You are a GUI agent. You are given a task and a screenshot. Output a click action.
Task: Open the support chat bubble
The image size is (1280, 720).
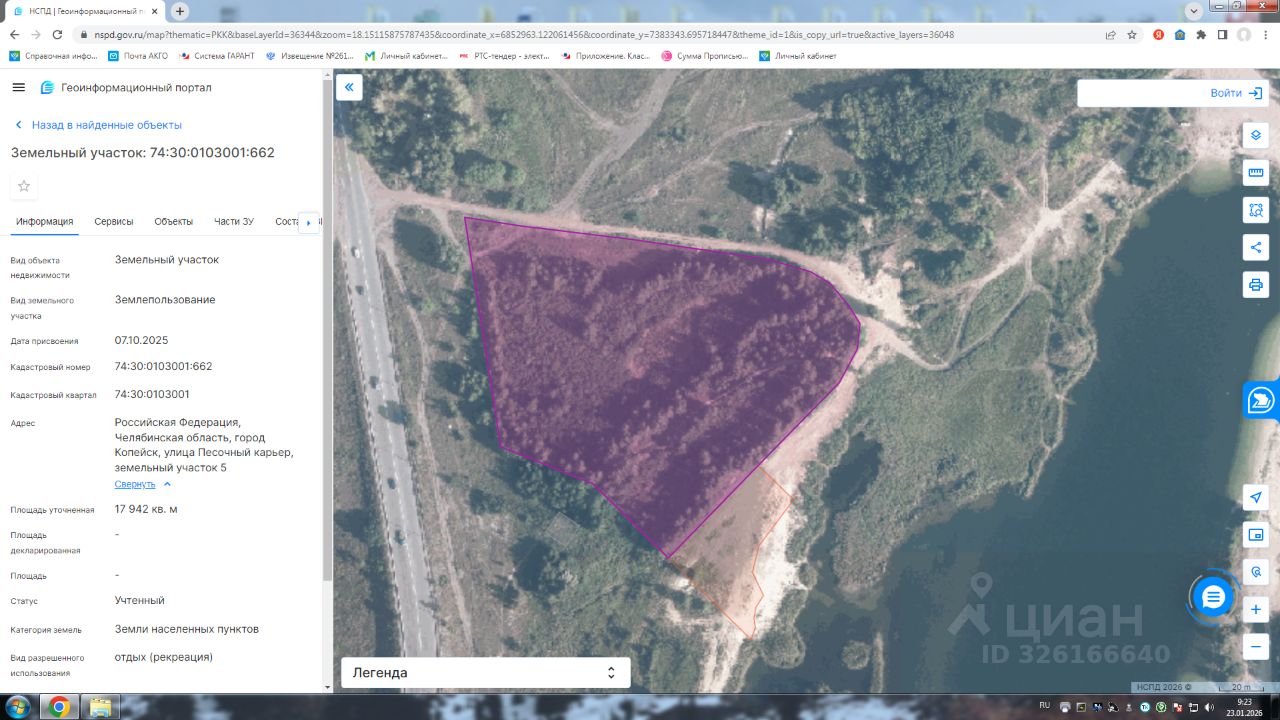click(x=1213, y=598)
